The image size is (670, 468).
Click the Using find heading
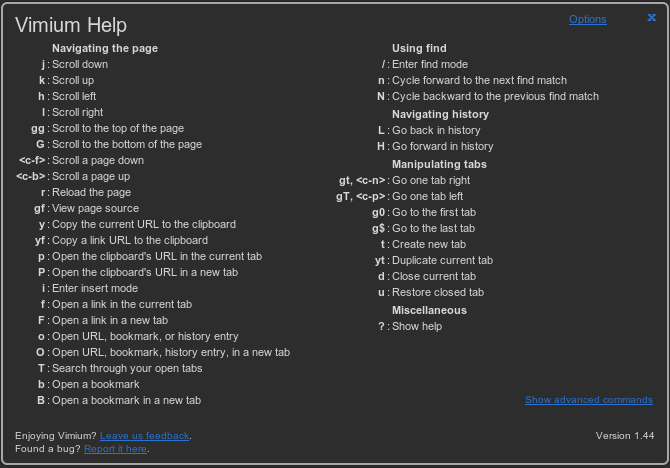click(x=419, y=48)
